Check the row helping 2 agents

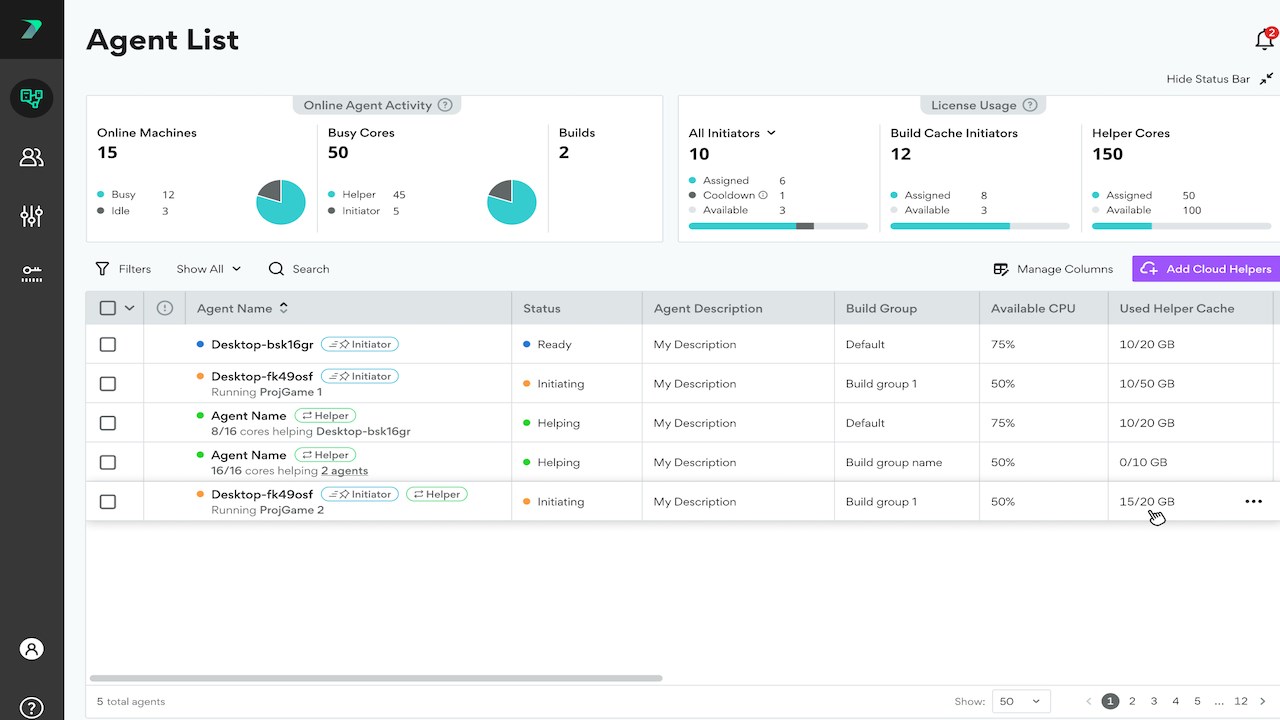pyautogui.click(x=108, y=463)
